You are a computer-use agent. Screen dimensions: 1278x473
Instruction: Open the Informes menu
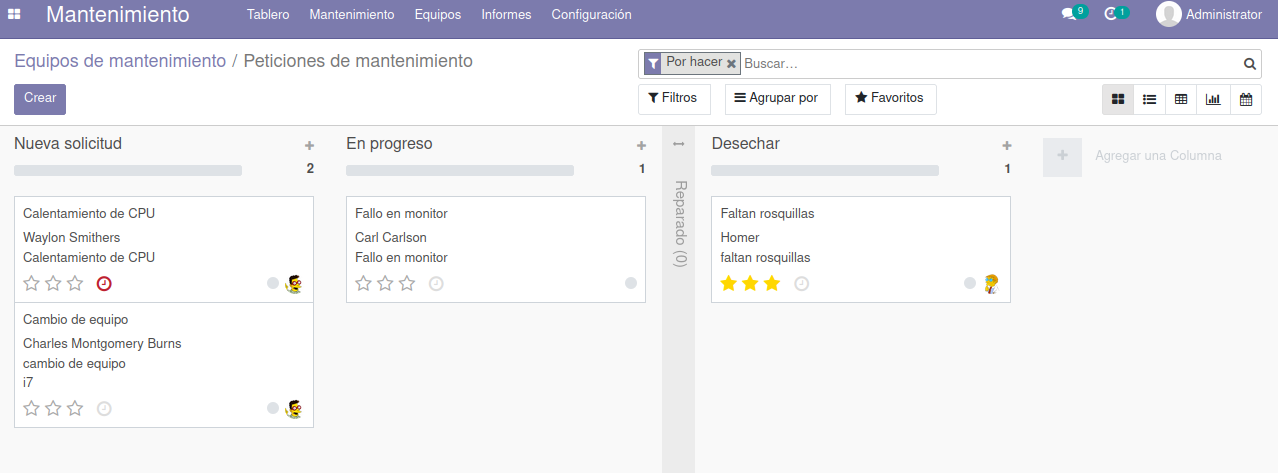coord(506,15)
